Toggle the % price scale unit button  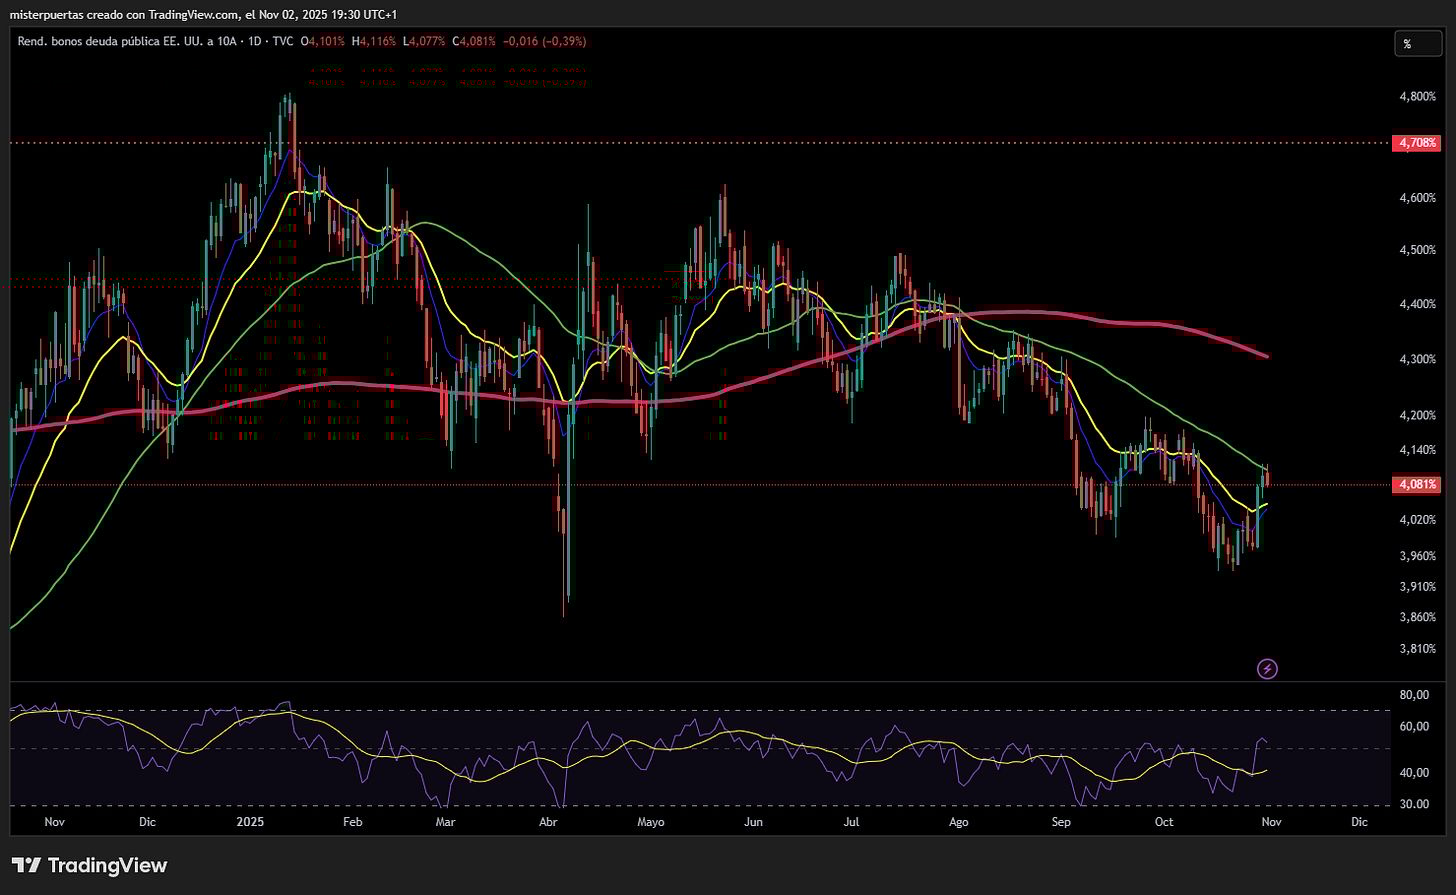1407,44
